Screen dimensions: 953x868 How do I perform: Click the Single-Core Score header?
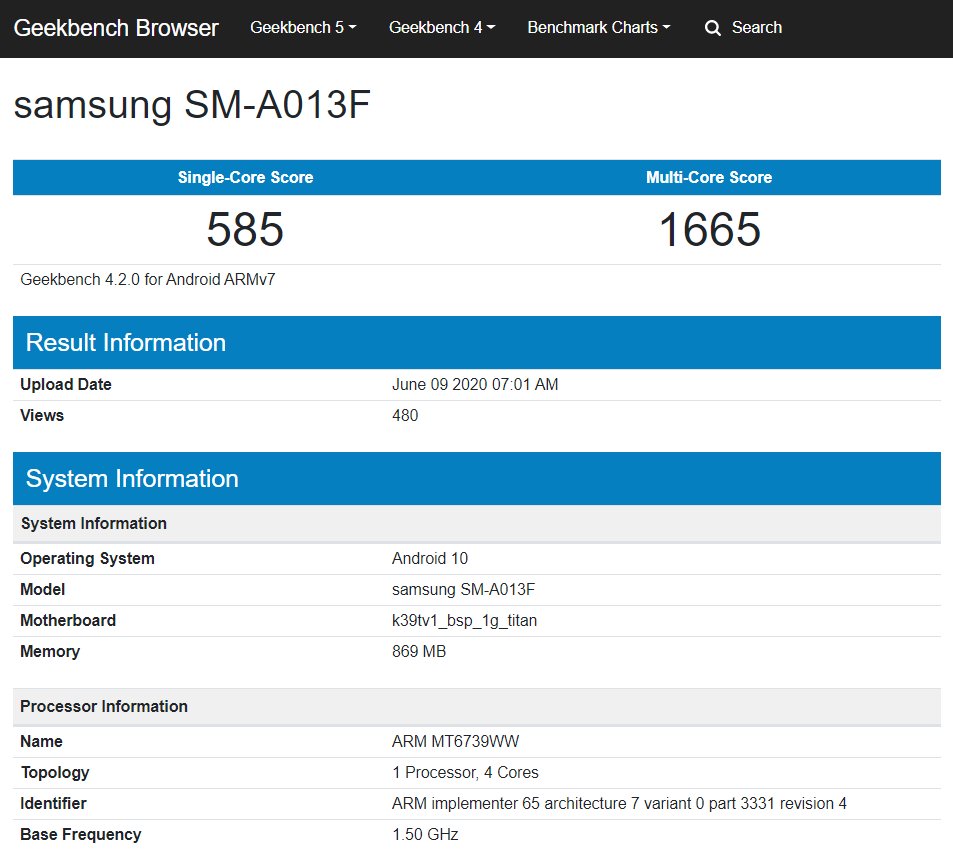(x=245, y=177)
